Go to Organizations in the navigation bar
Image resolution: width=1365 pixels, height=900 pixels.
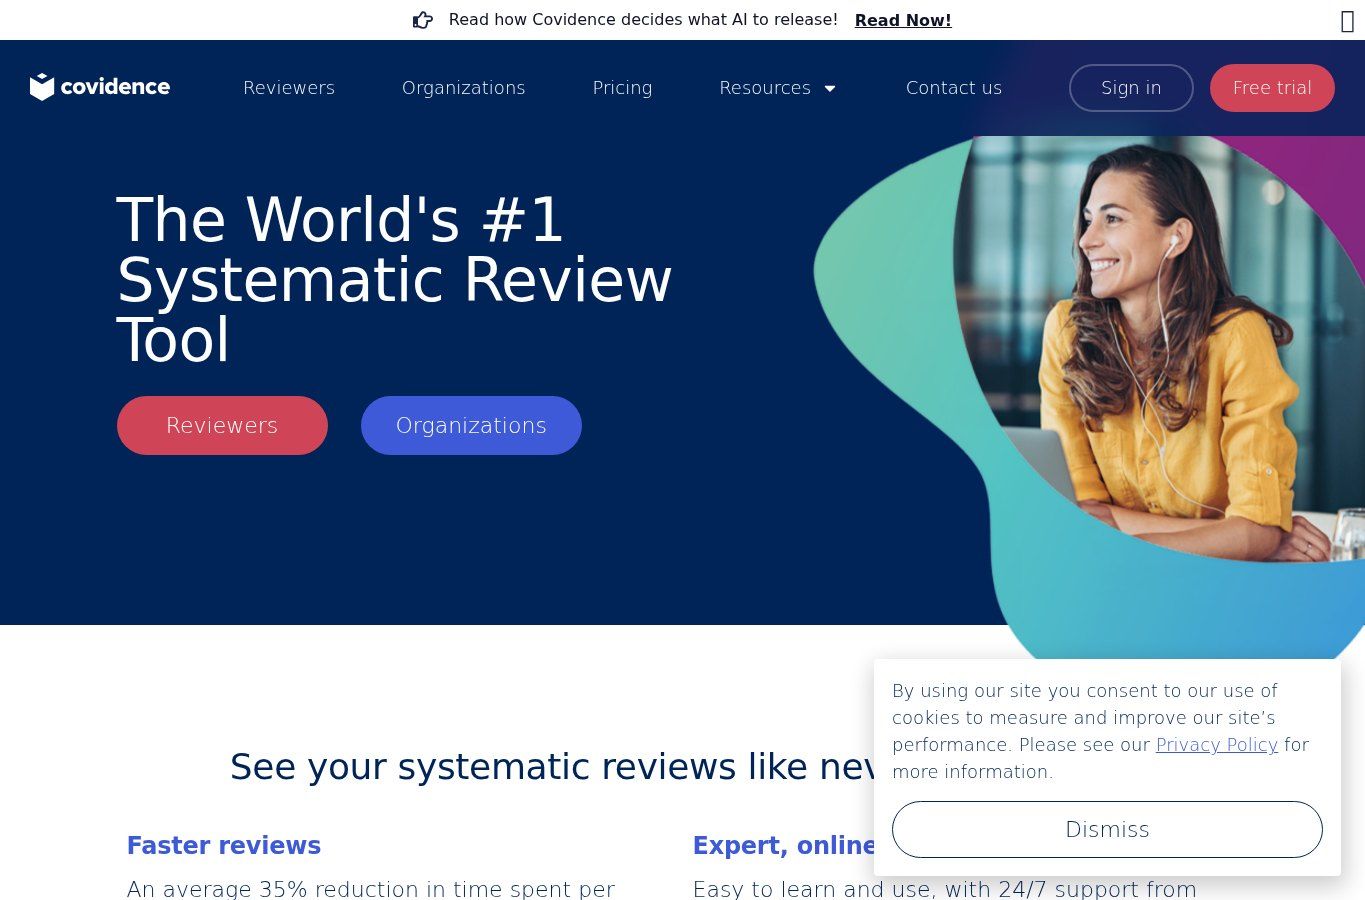click(464, 88)
